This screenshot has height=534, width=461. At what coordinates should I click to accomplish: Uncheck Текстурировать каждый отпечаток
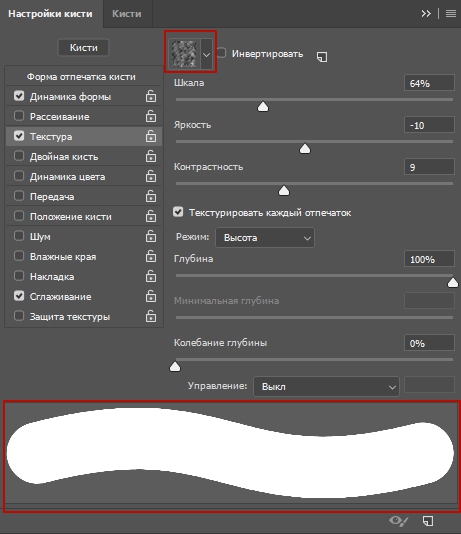[x=178, y=212]
